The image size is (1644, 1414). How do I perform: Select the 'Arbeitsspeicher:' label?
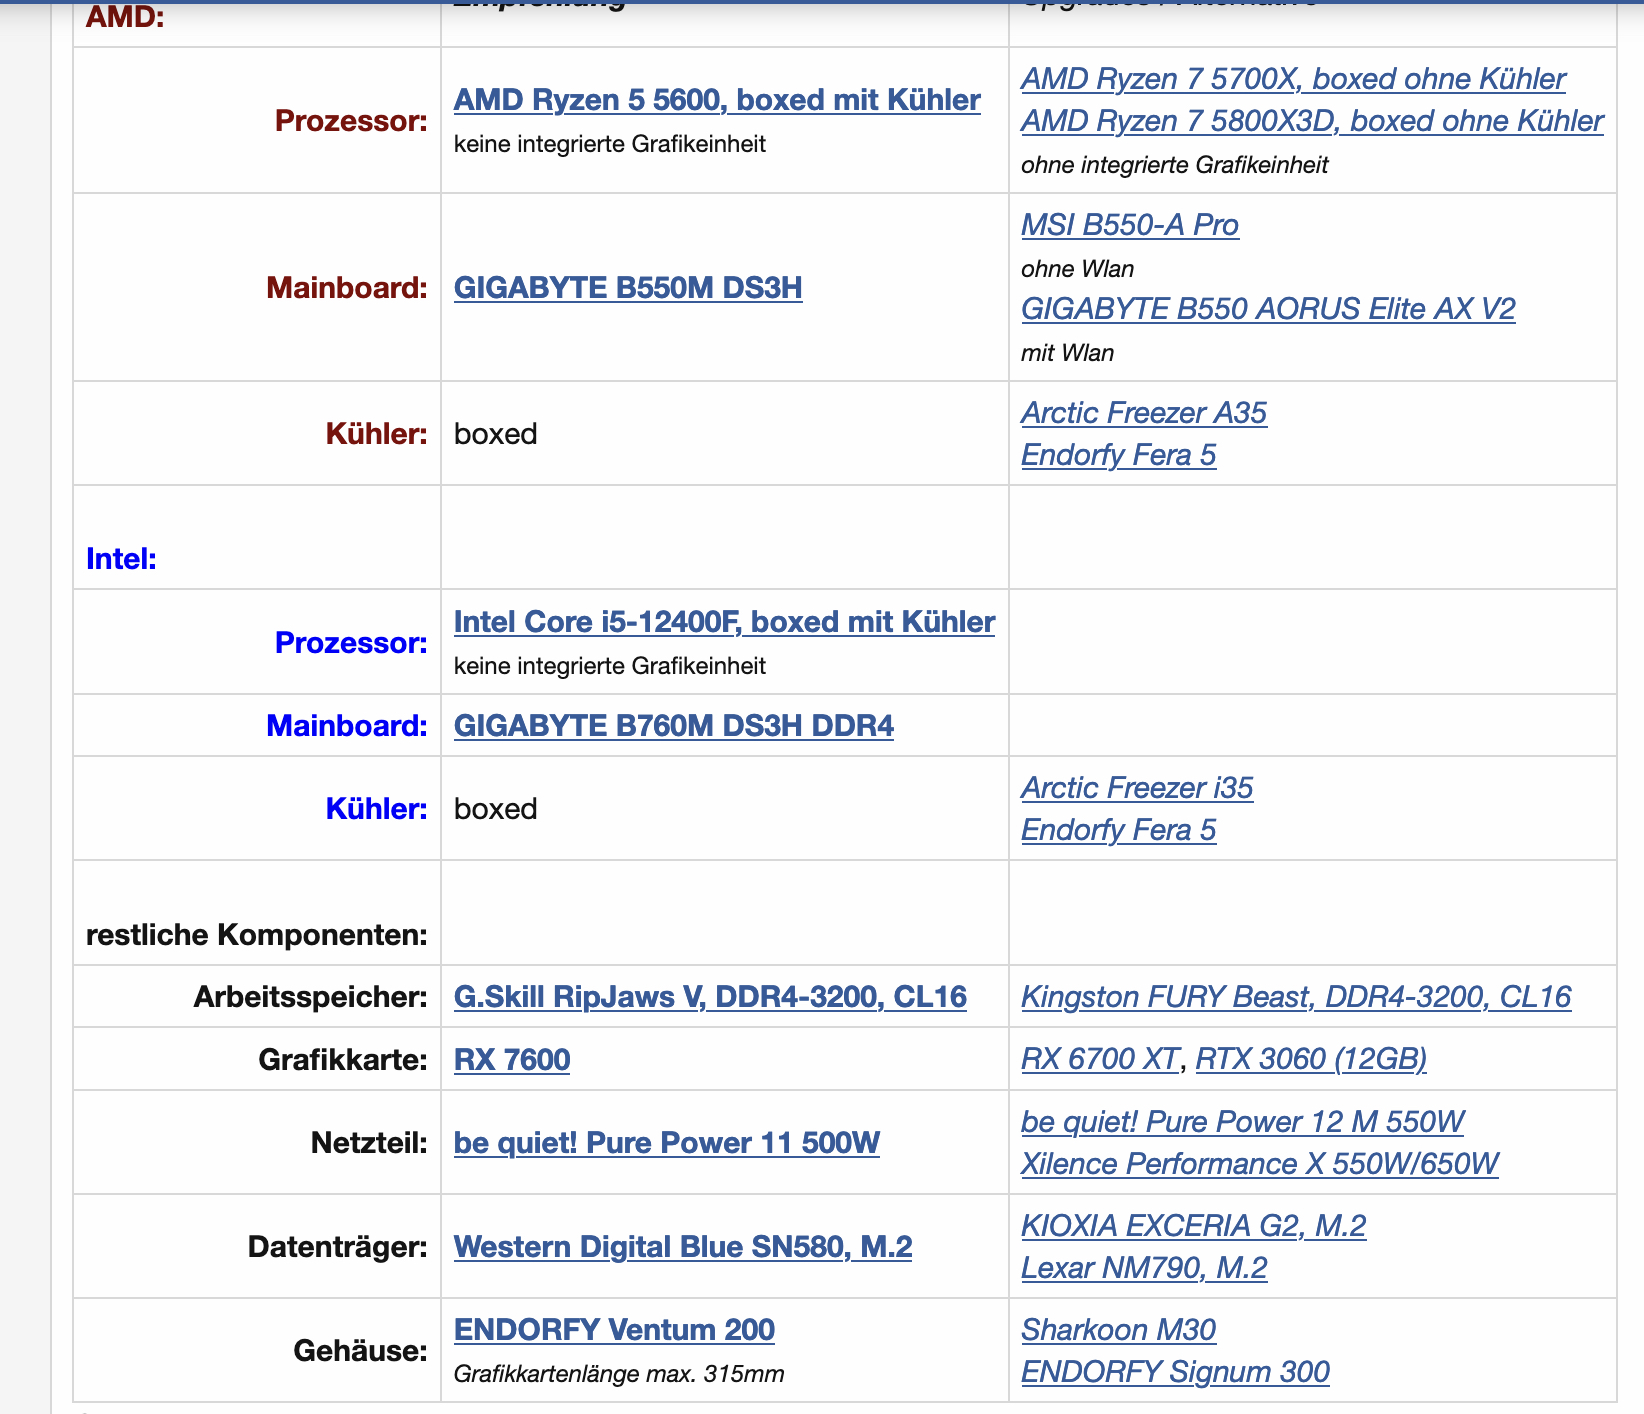coord(311,997)
